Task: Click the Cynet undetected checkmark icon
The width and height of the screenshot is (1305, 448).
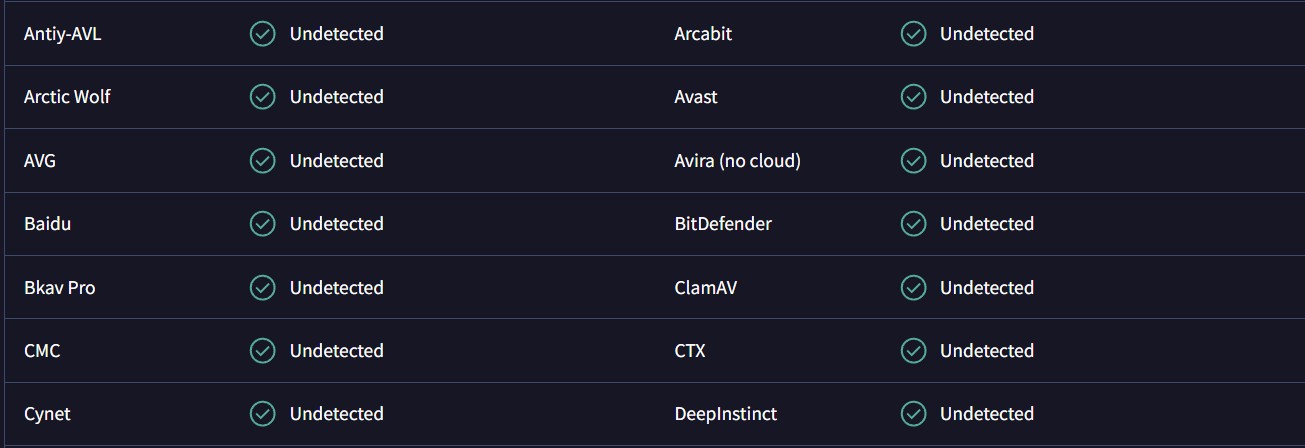Action: (x=262, y=414)
